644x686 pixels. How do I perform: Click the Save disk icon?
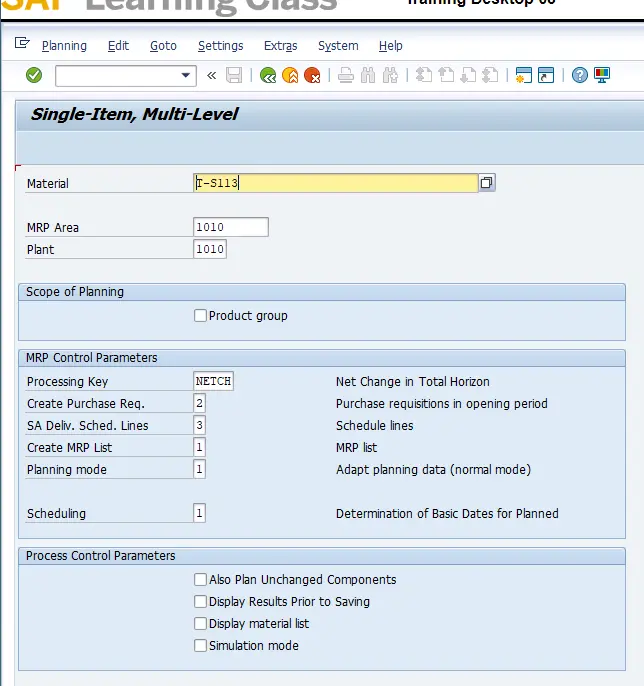(x=234, y=75)
